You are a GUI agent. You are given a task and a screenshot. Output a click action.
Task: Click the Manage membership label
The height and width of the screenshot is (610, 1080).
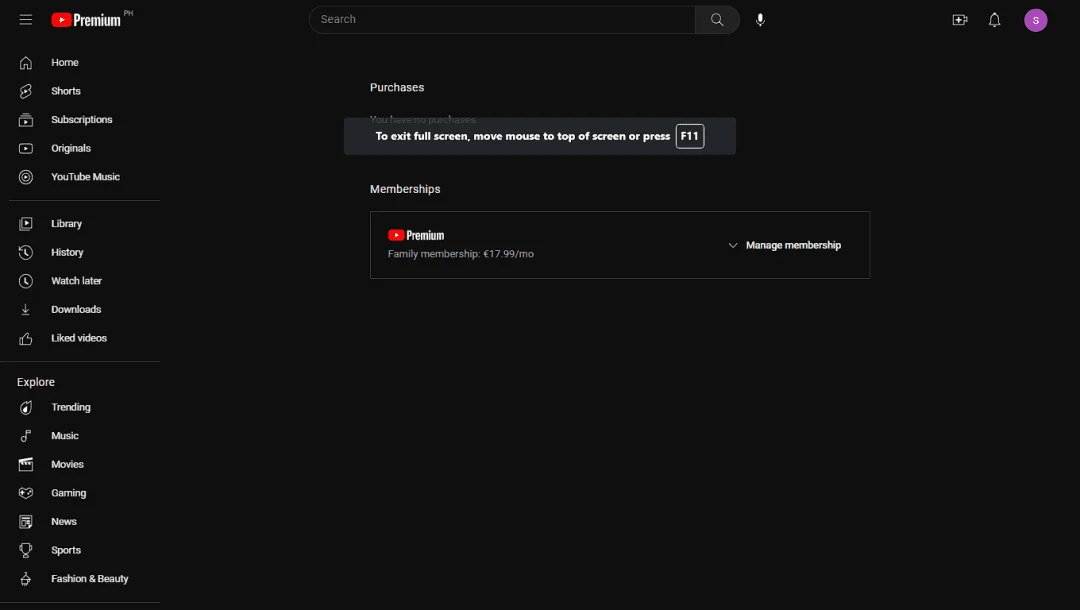[x=793, y=245]
